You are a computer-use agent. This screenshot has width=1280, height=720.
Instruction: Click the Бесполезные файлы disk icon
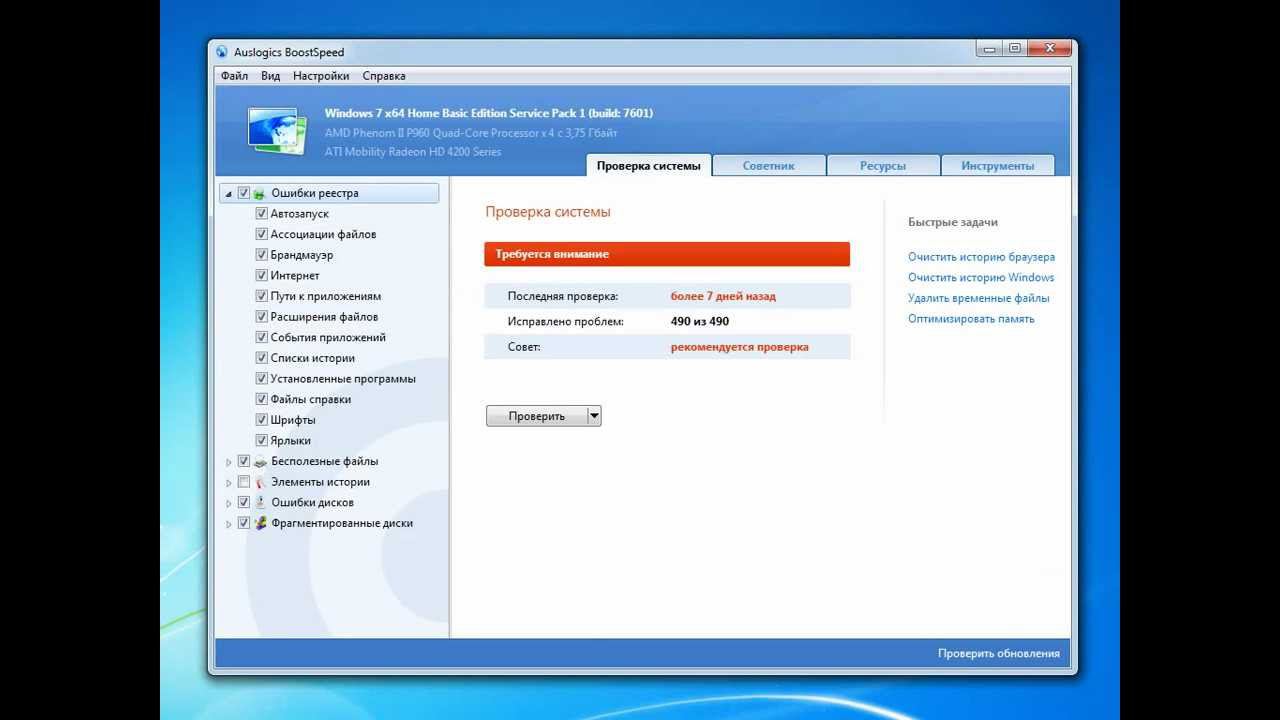260,461
